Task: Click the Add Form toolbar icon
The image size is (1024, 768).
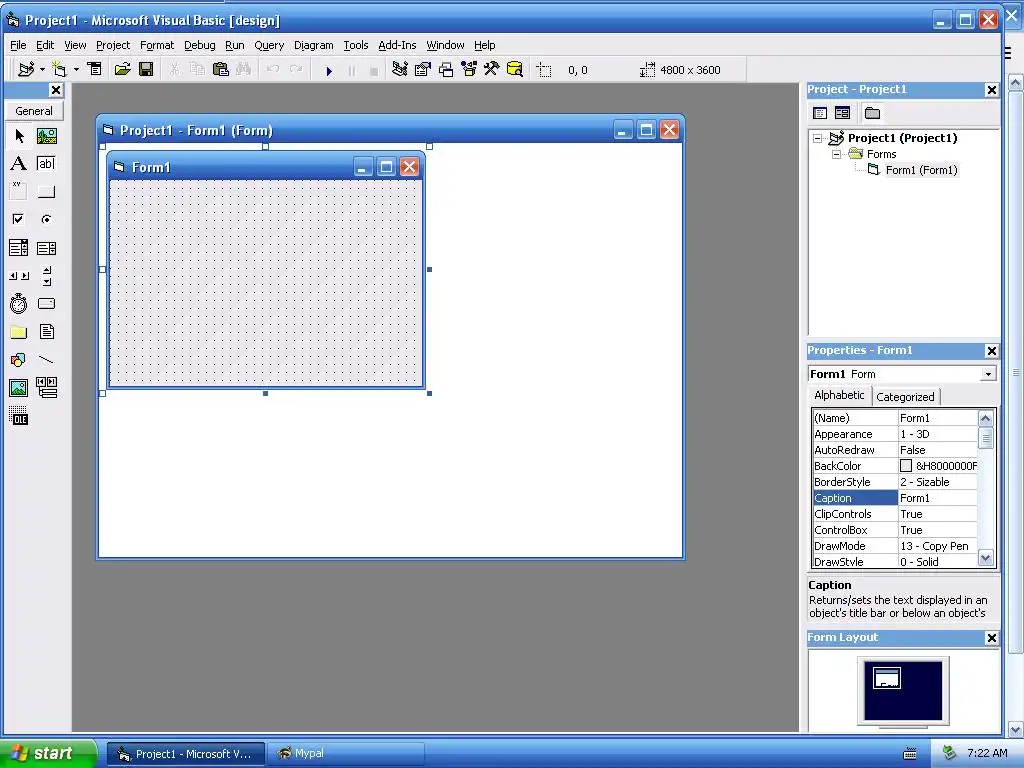Action: click(59, 69)
